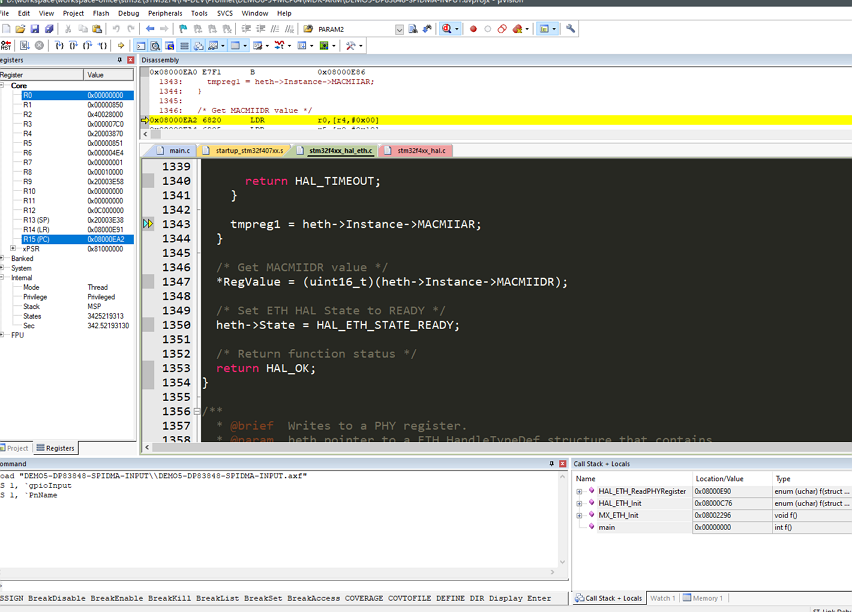Step out of the current function
This screenshot has width=852, height=612.
pyautogui.click(x=87, y=46)
